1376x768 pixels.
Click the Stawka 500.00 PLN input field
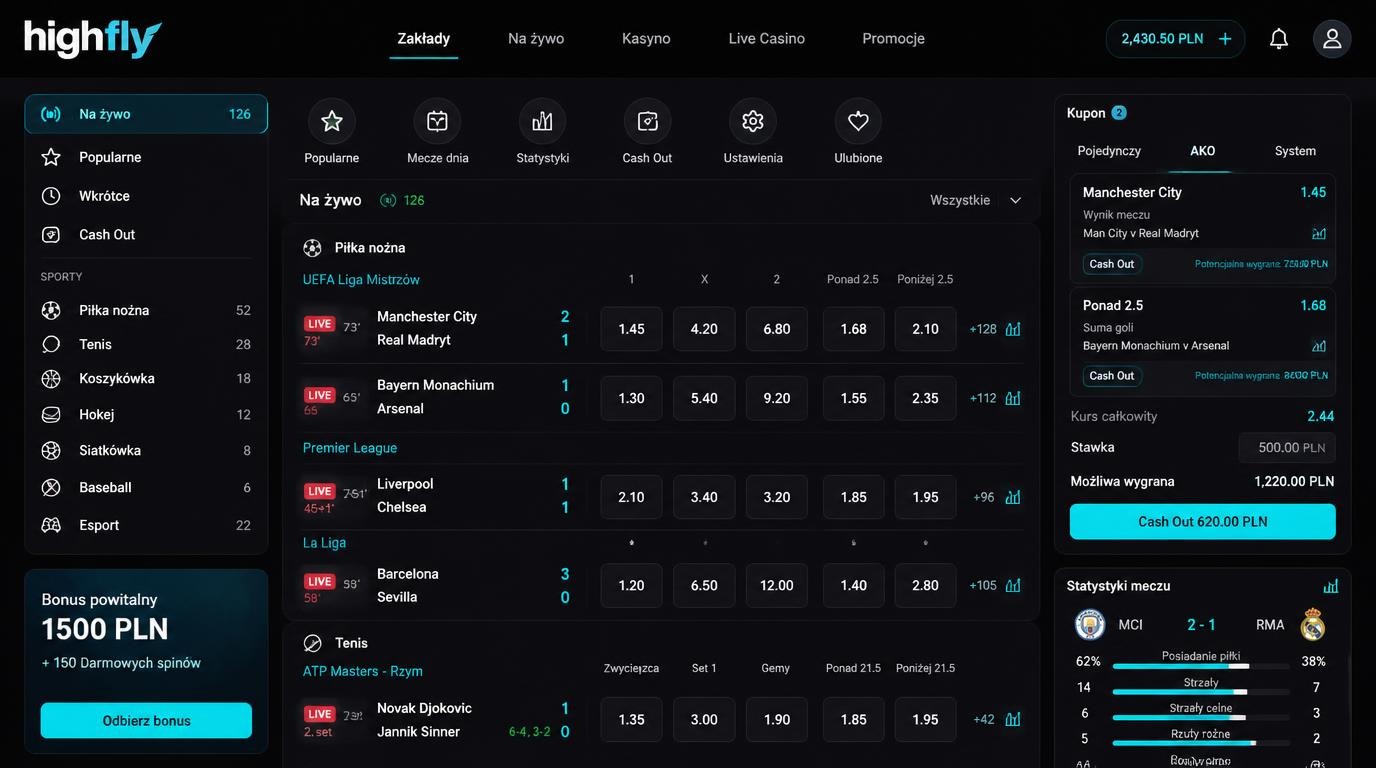pos(1287,448)
